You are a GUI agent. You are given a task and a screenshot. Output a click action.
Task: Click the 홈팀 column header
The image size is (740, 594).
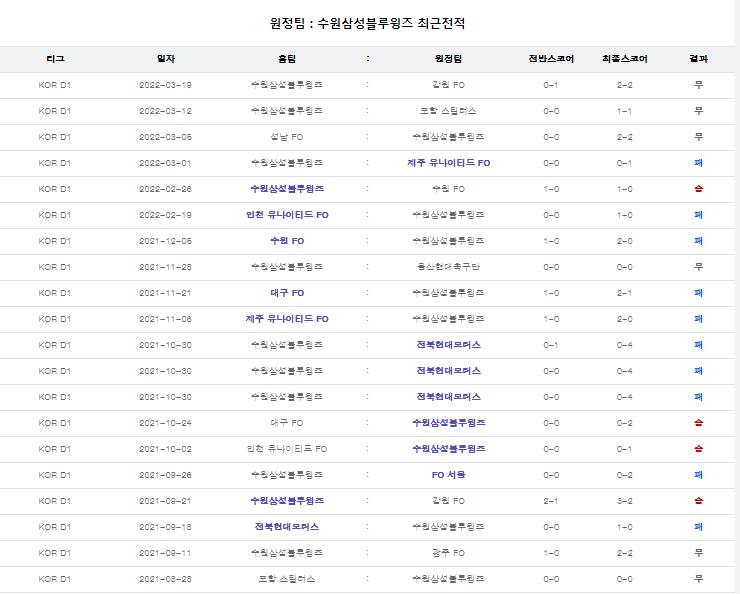pyautogui.click(x=287, y=59)
